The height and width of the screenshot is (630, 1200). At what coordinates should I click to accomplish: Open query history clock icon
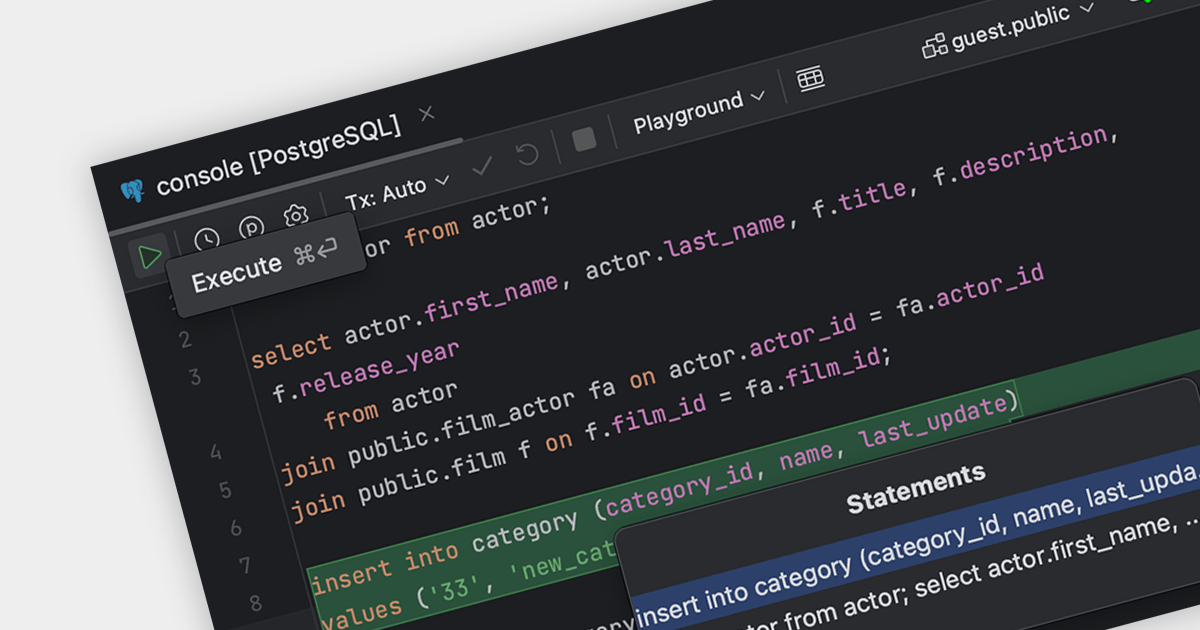coord(206,240)
